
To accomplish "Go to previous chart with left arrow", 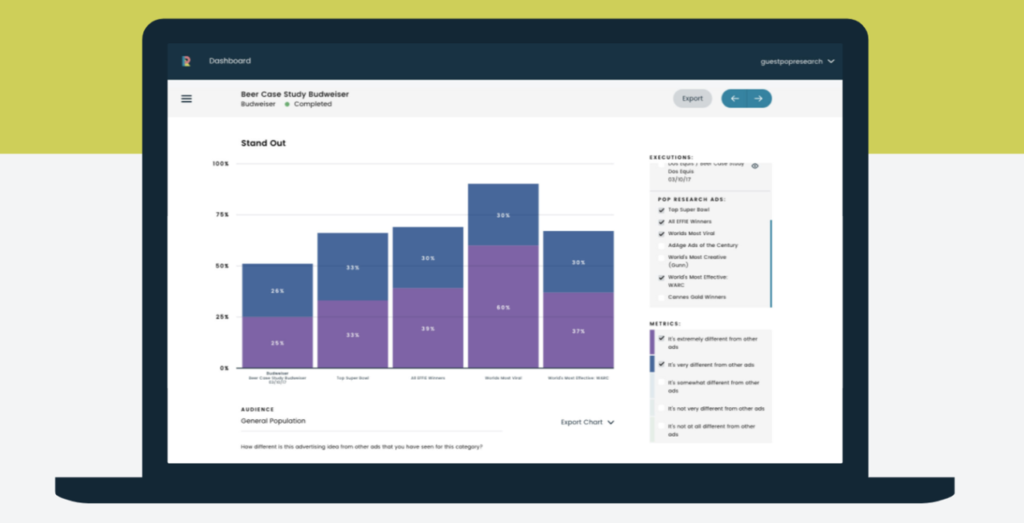I will (735, 98).
